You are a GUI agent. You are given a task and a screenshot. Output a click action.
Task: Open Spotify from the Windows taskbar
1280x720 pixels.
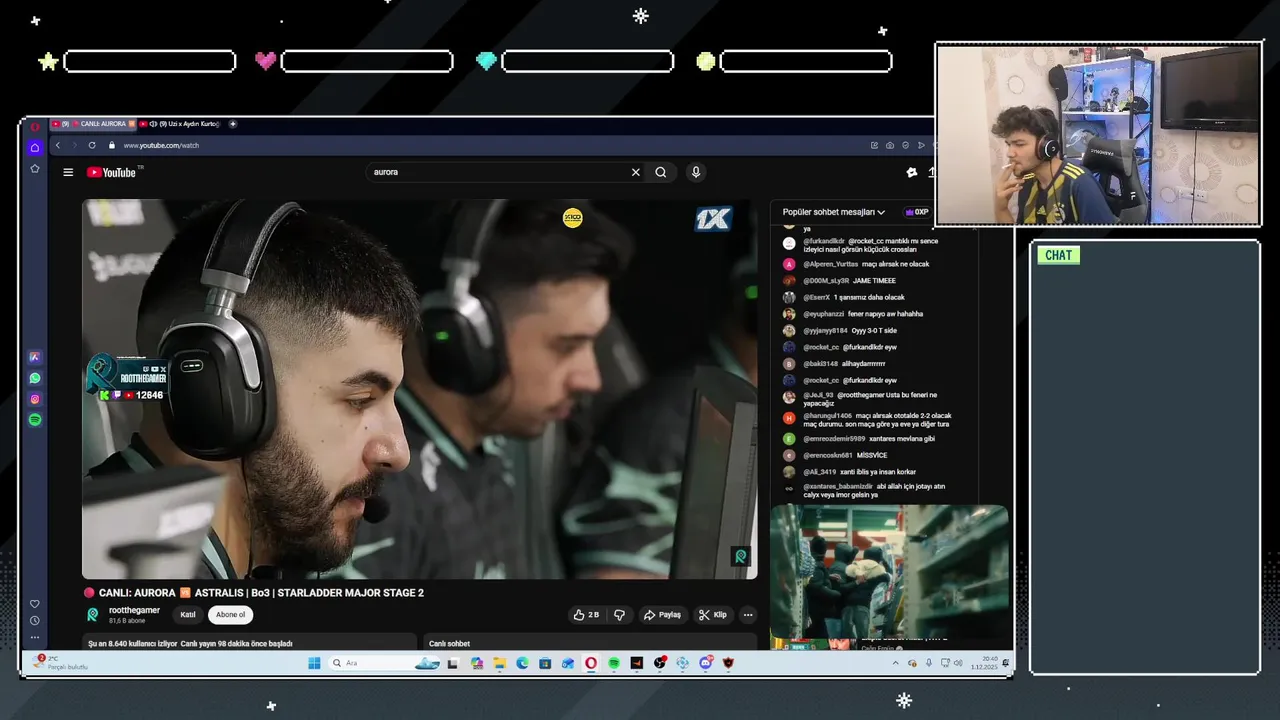click(x=614, y=663)
